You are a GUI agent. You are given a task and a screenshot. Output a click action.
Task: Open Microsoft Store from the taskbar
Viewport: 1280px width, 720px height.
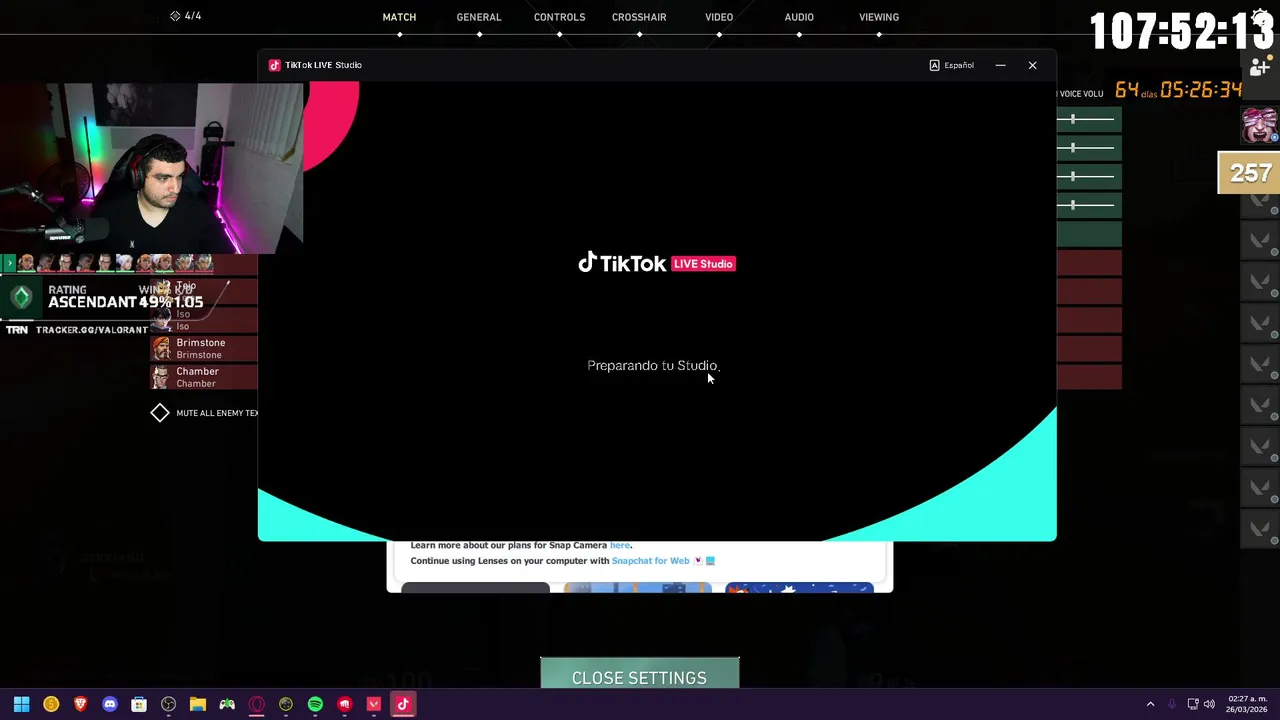pos(139,704)
